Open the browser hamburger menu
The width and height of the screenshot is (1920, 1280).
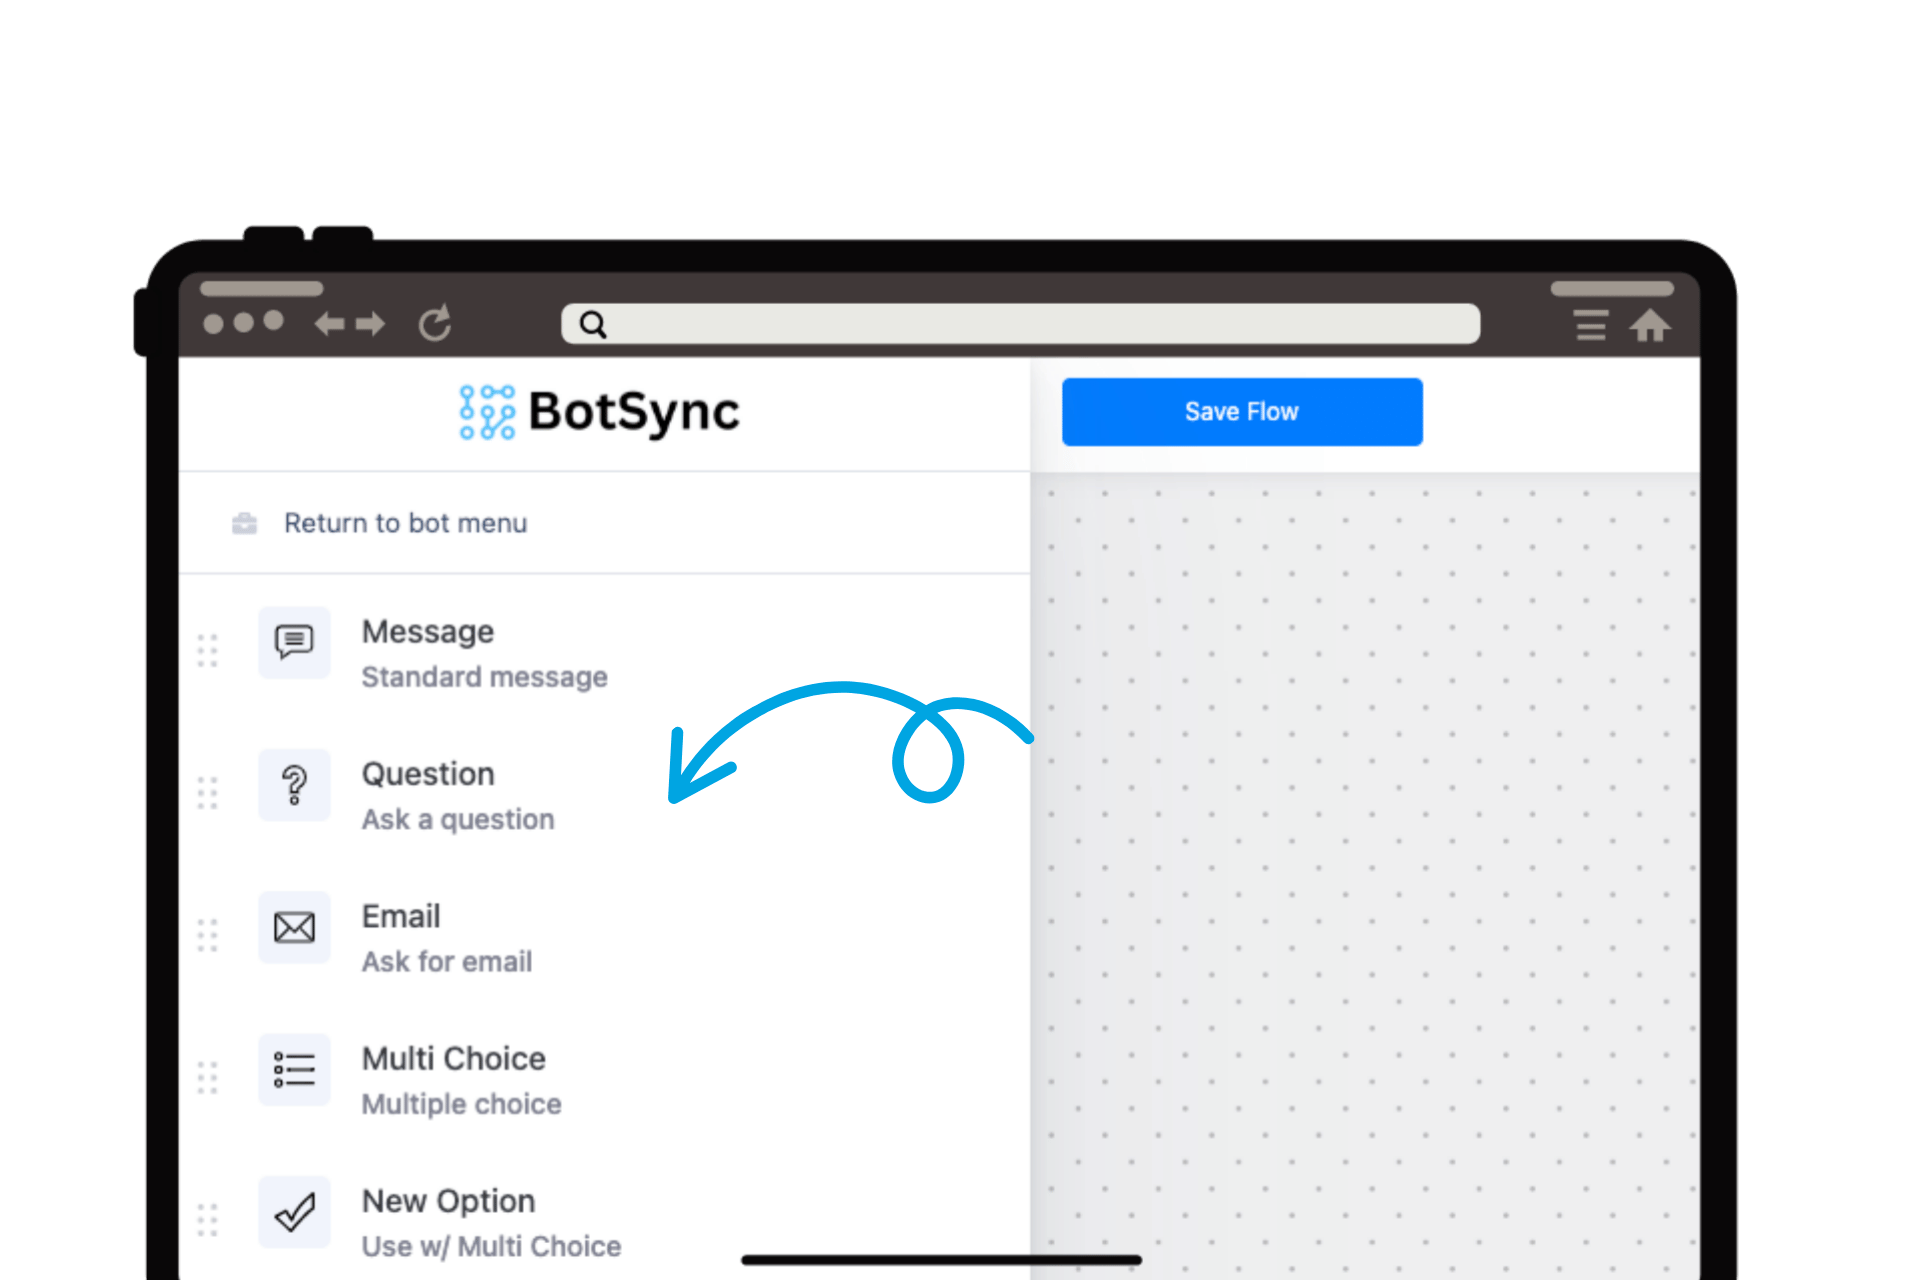tap(1590, 325)
